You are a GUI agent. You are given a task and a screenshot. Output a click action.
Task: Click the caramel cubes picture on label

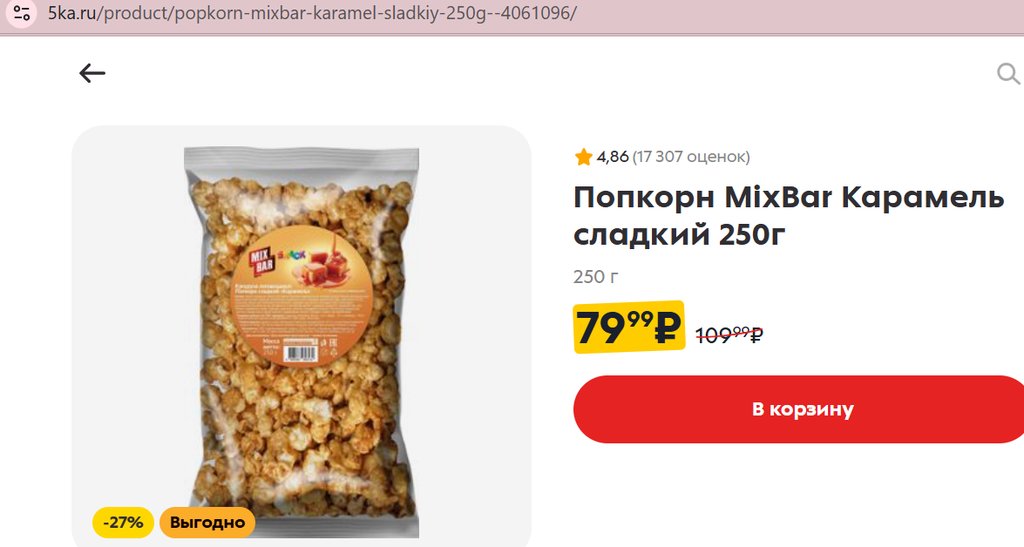click(326, 266)
